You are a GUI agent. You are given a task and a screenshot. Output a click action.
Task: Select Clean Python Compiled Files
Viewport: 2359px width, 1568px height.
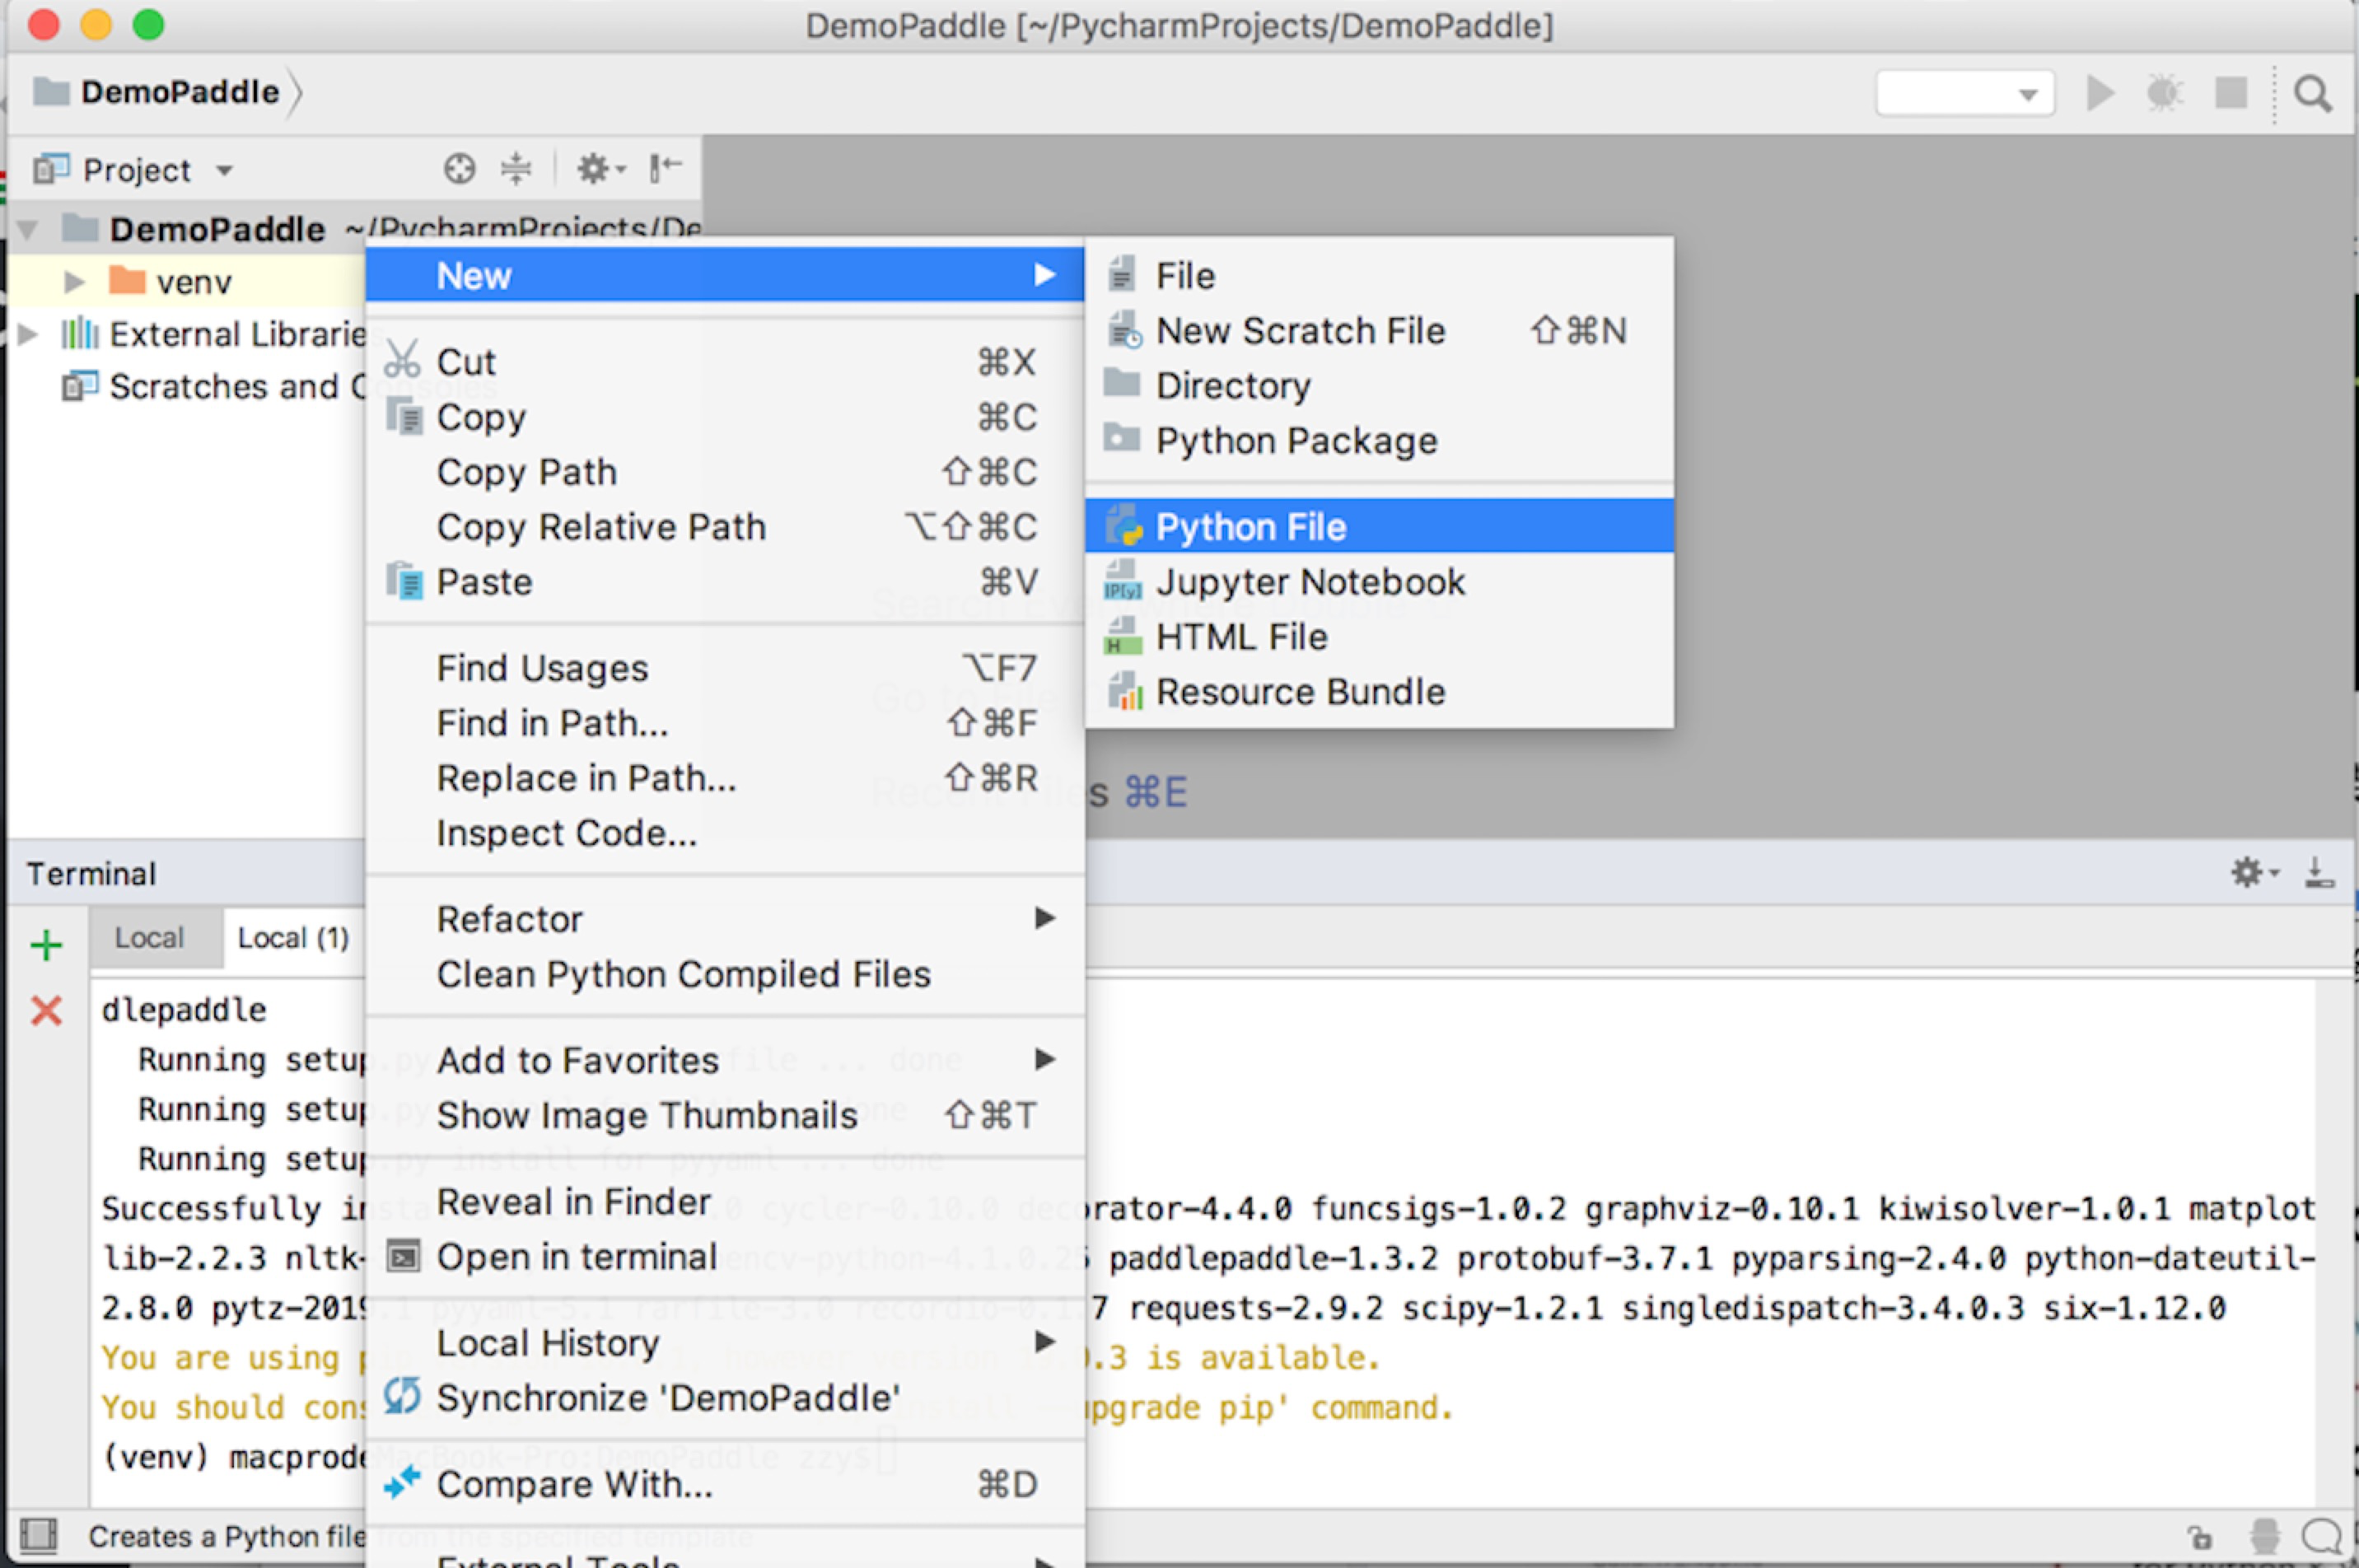(724, 973)
